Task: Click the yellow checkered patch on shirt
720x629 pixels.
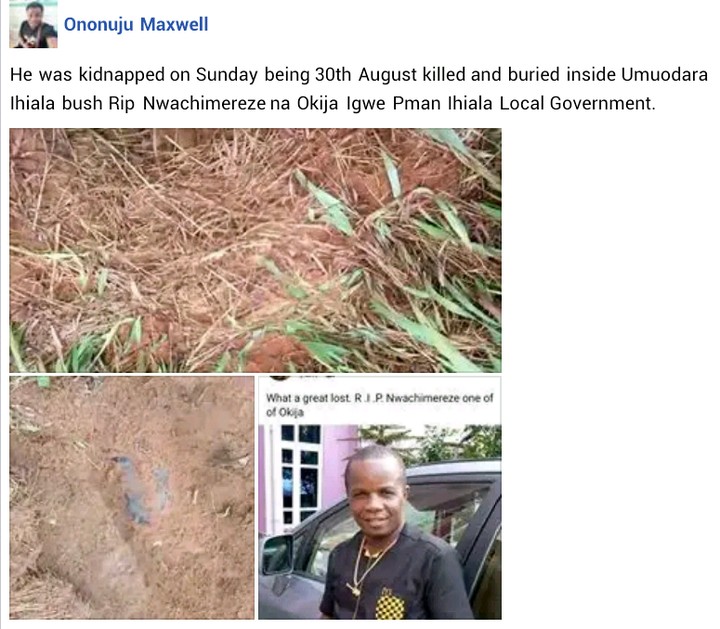Action: (390, 605)
